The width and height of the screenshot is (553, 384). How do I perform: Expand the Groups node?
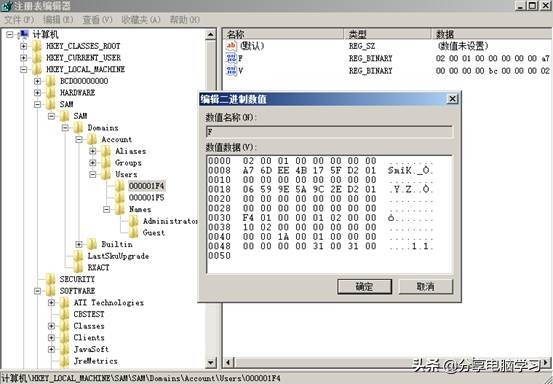(92, 162)
